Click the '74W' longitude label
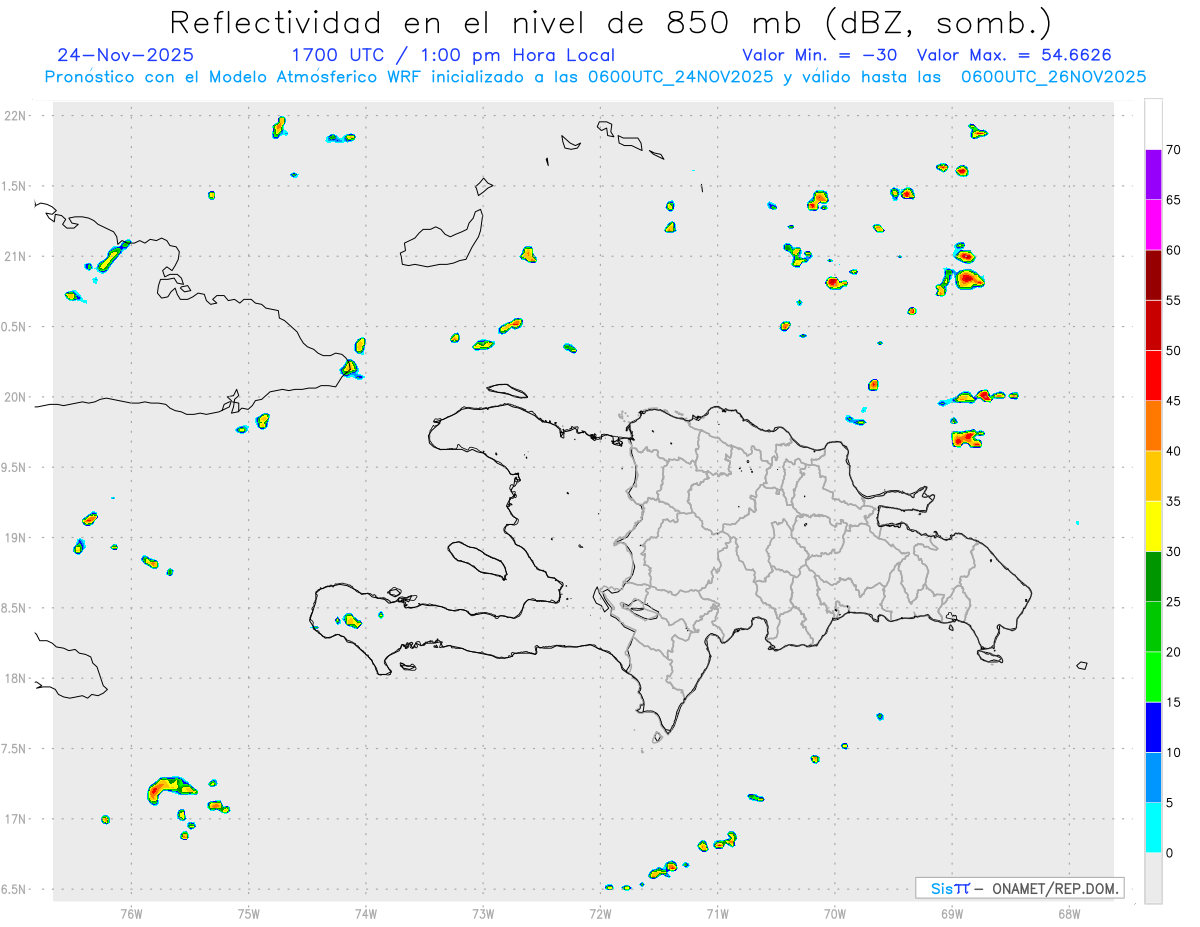 click(x=365, y=913)
